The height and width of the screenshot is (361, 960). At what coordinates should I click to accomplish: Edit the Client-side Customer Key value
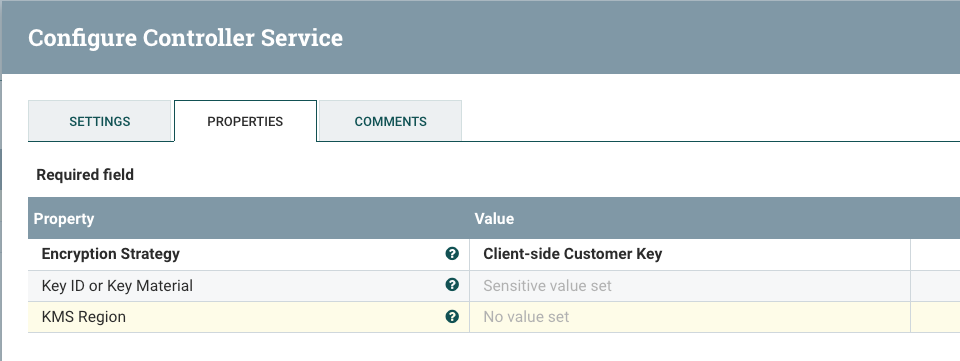coord(690,254)
